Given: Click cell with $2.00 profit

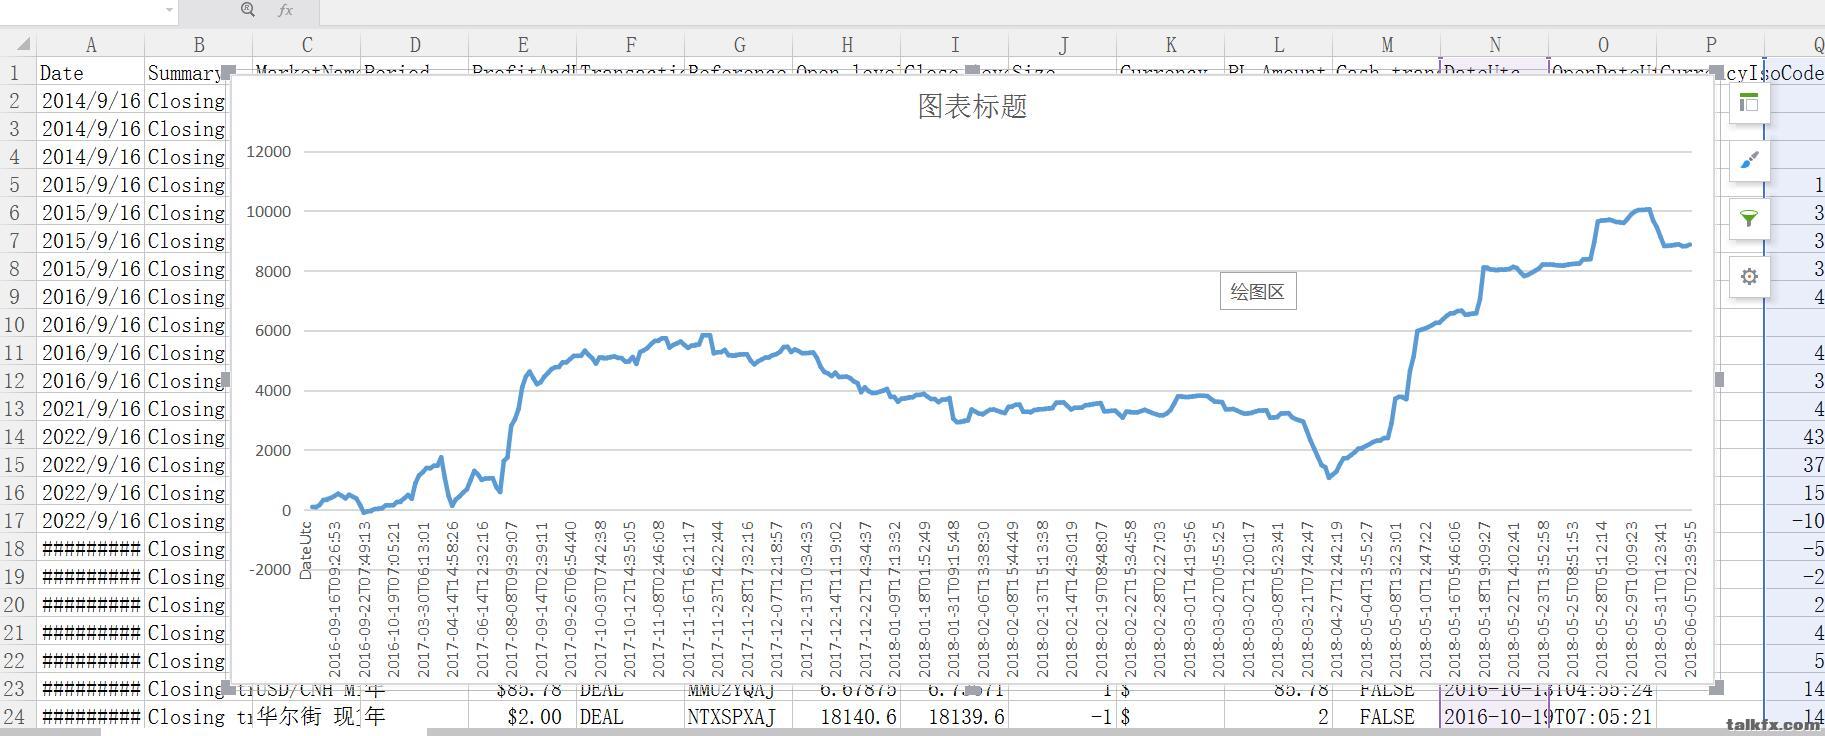Looking at the screenshot, I should pos(522,716).
